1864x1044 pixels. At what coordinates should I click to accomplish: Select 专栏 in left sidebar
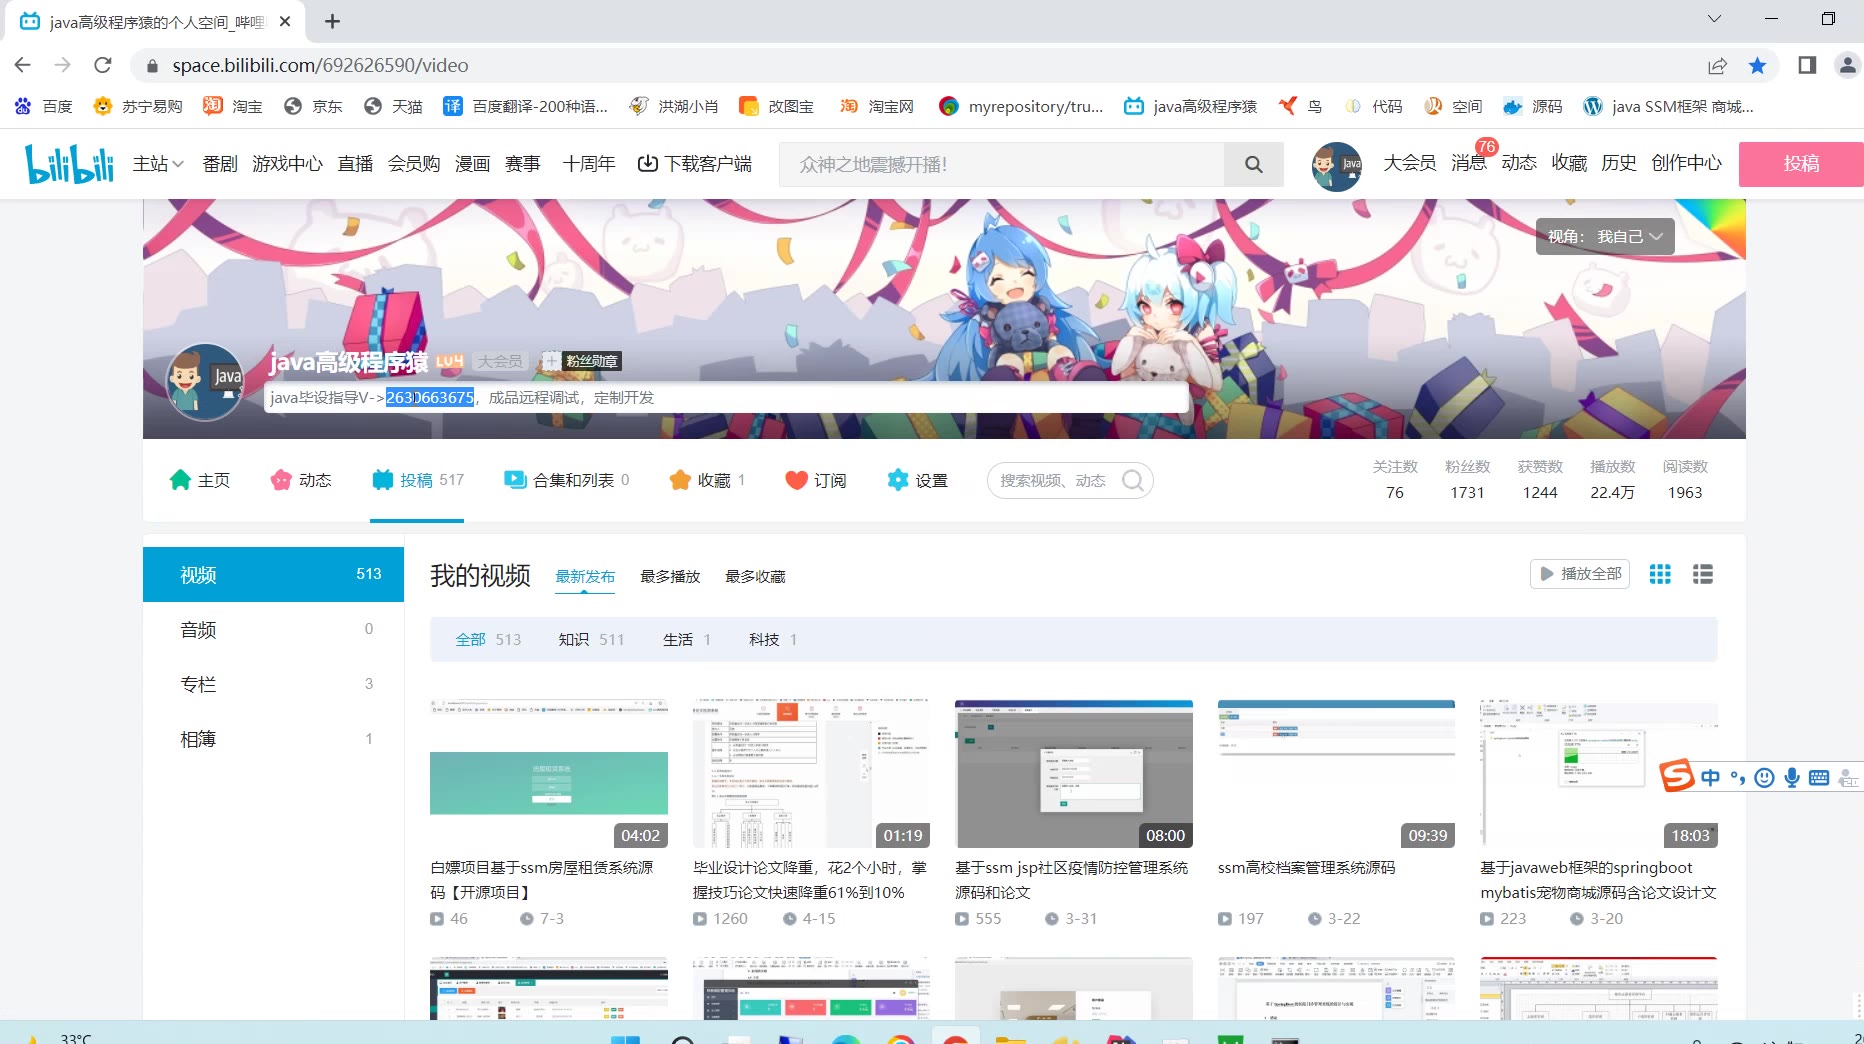[273, 685]
